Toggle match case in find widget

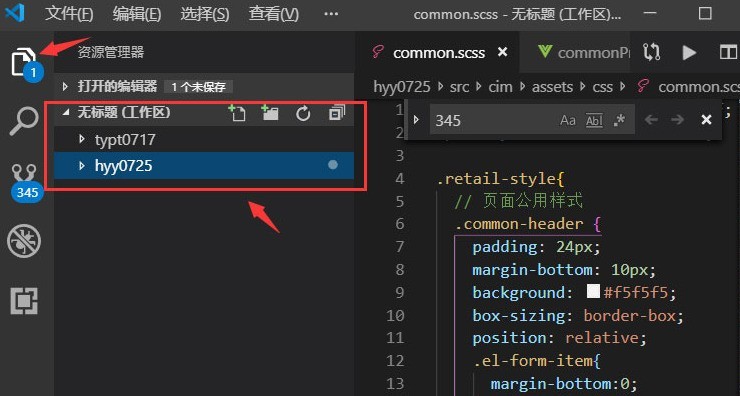568,121
